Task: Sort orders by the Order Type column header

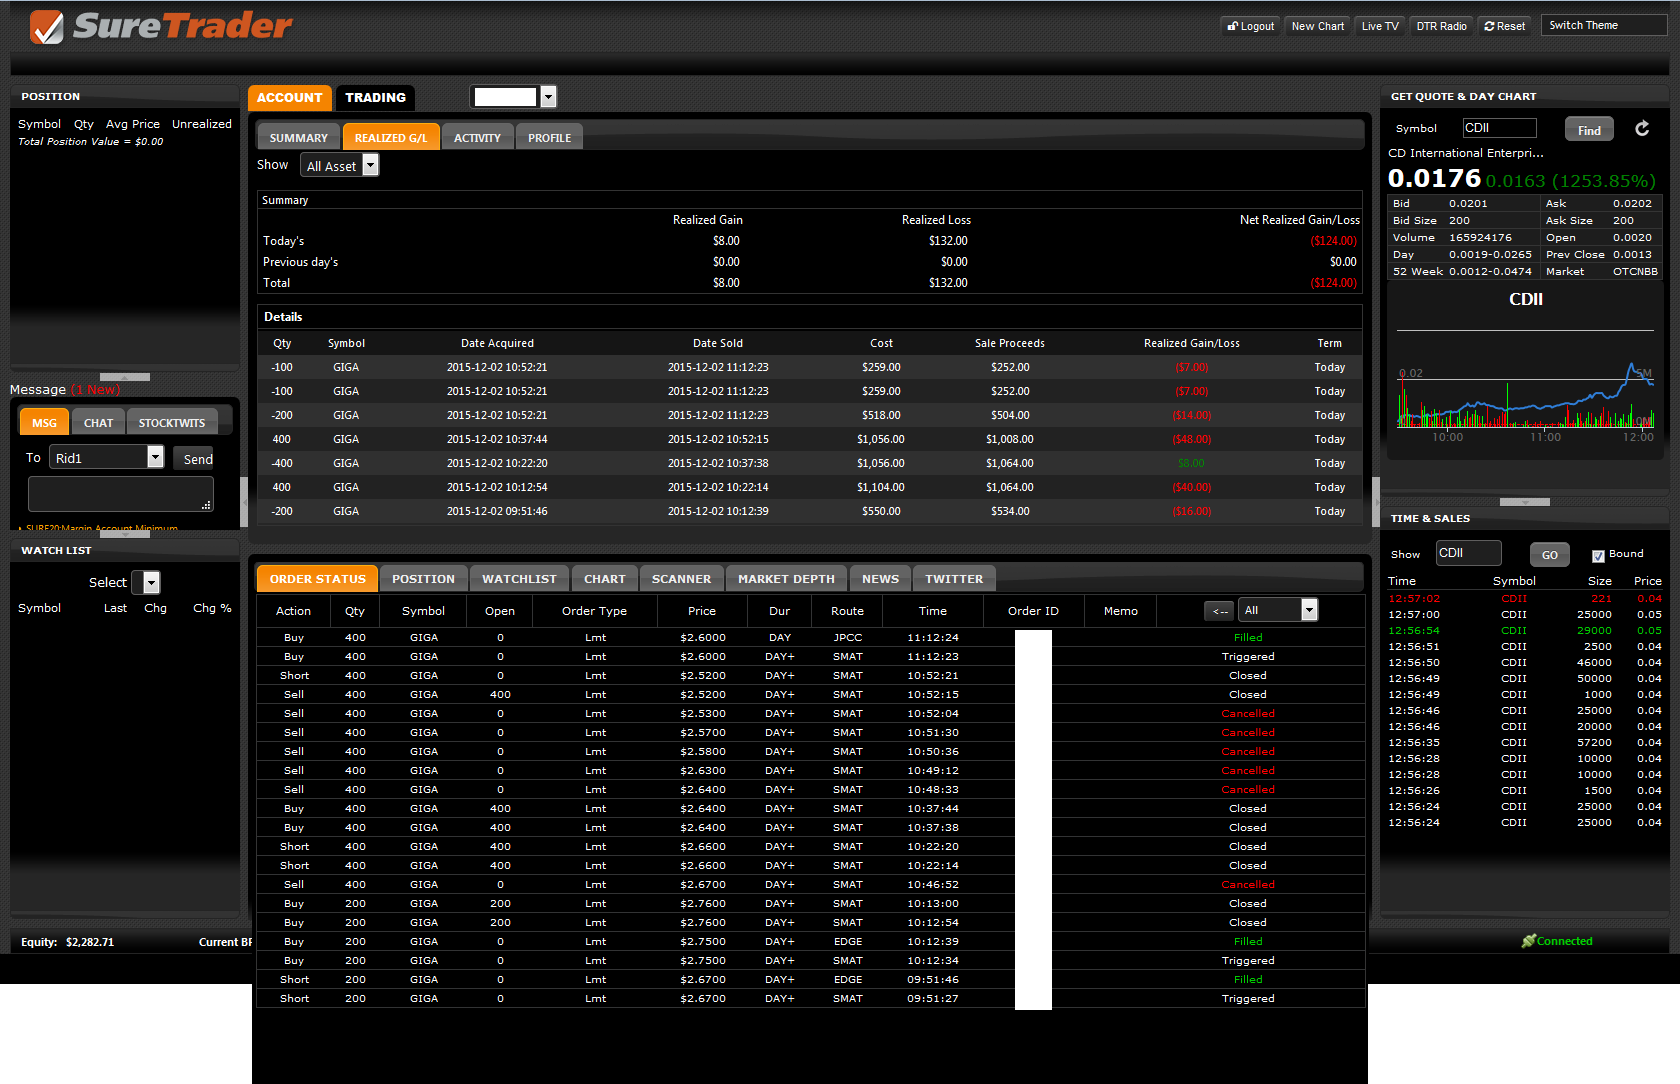Action: (x=594, y=611)
